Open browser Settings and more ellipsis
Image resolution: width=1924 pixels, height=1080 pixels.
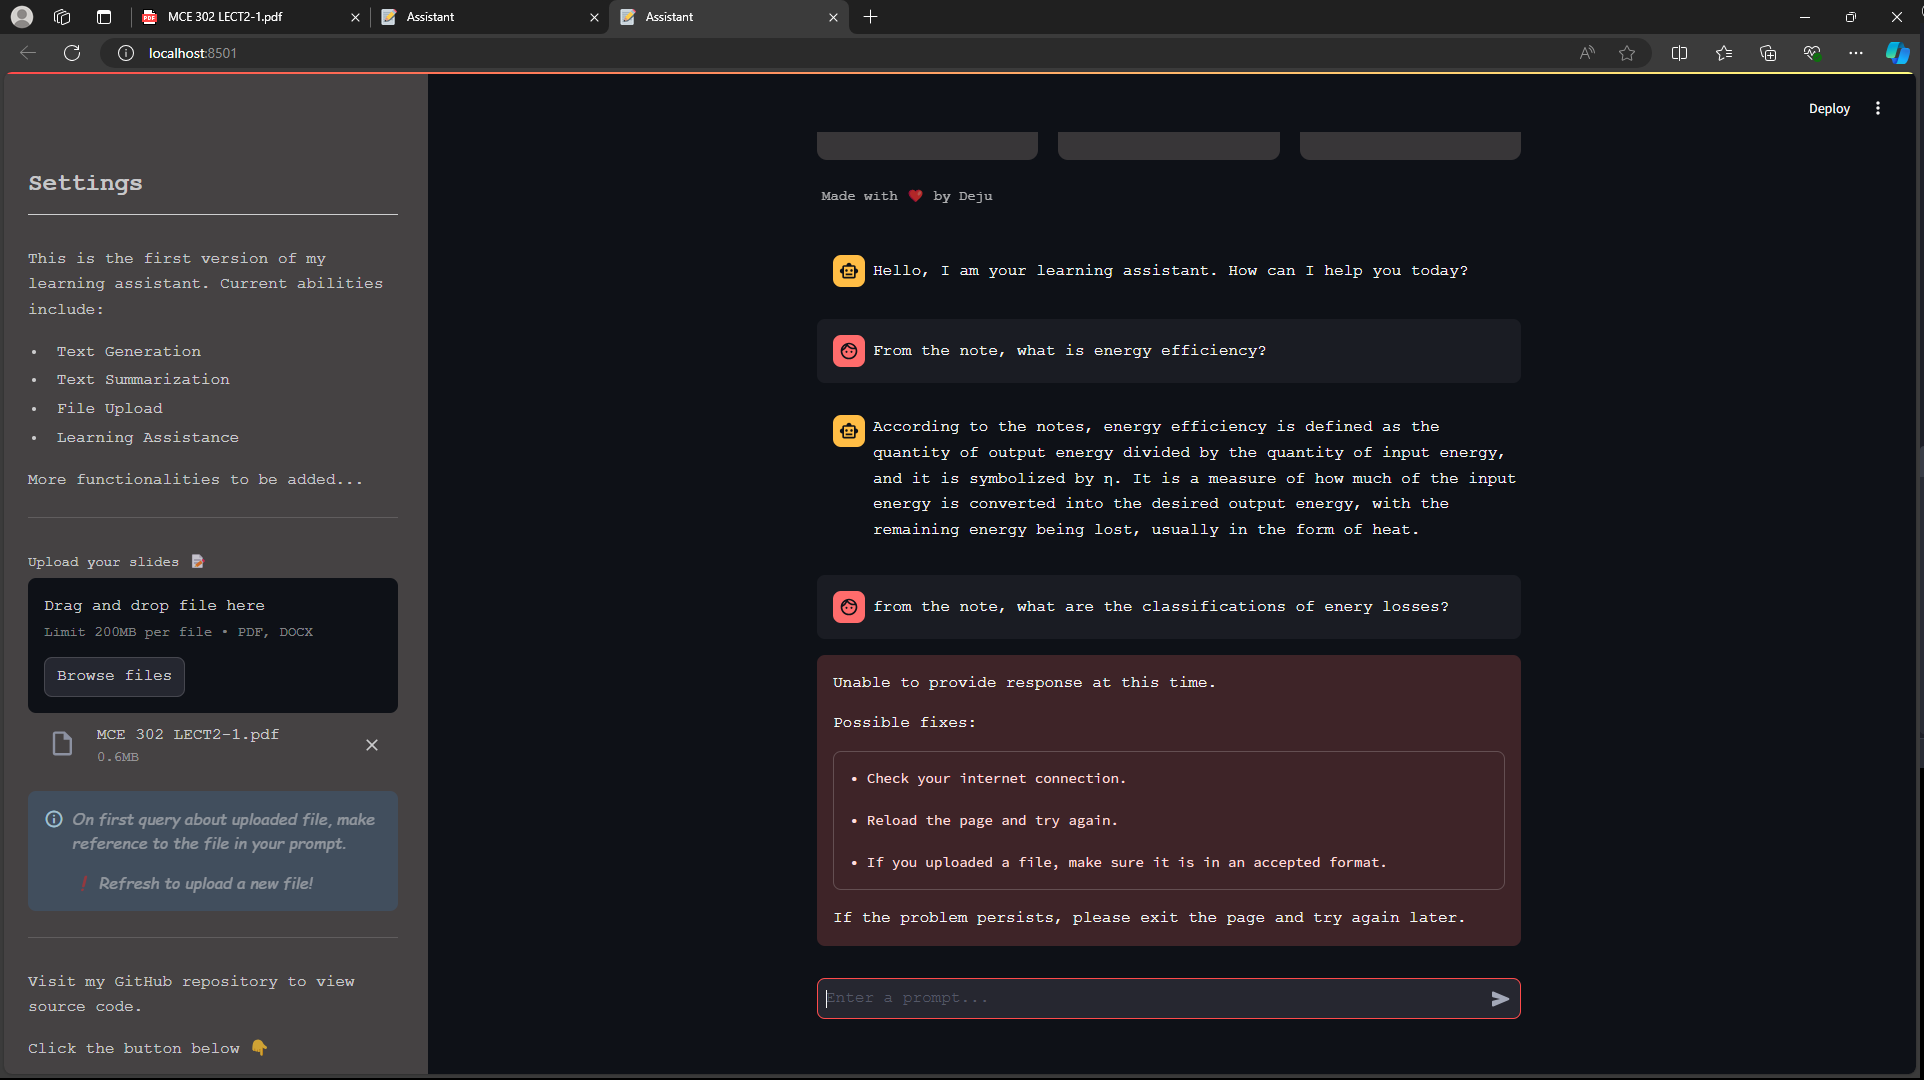1855,53
